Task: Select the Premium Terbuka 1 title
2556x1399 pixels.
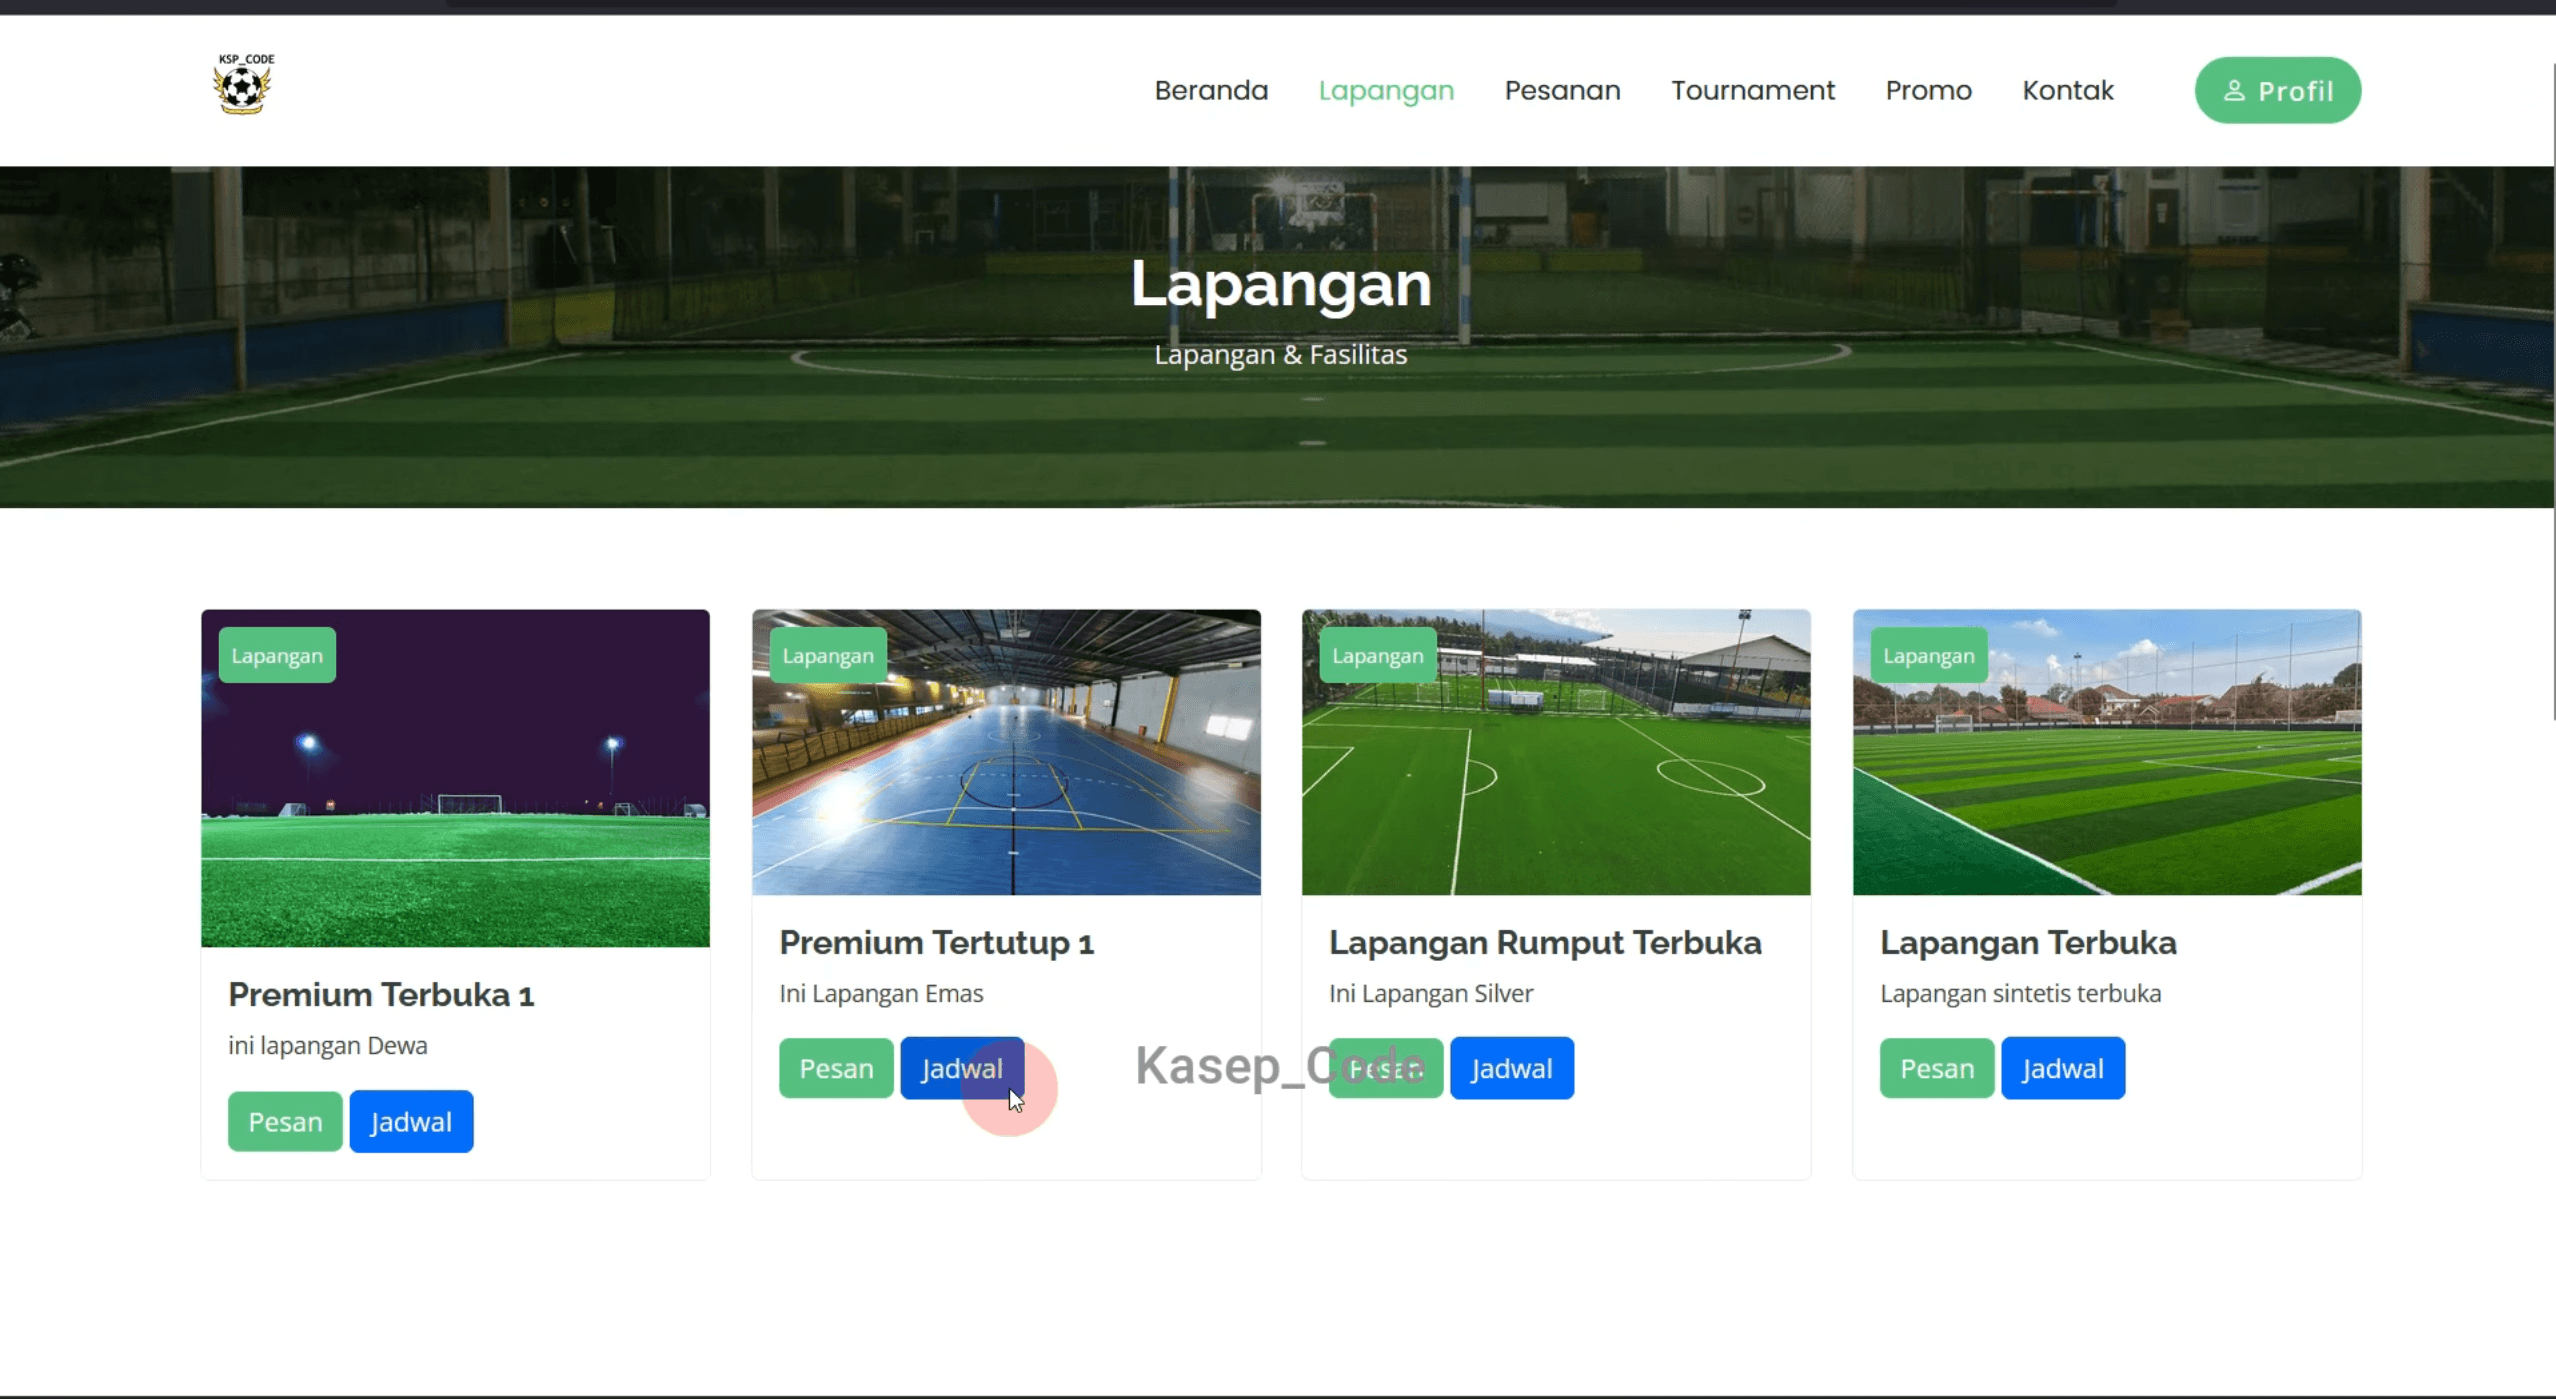Action: pos(381,994)
